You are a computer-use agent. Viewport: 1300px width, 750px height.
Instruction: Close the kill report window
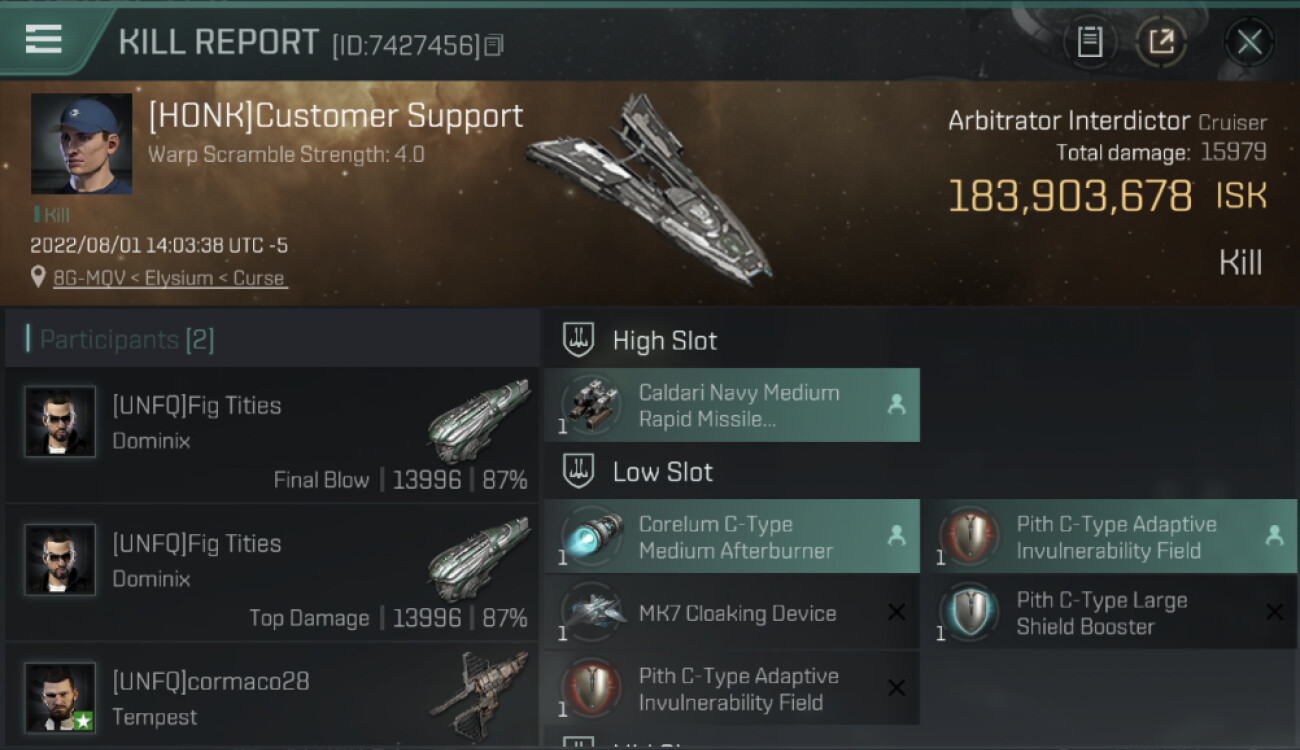click(1249, 42)
